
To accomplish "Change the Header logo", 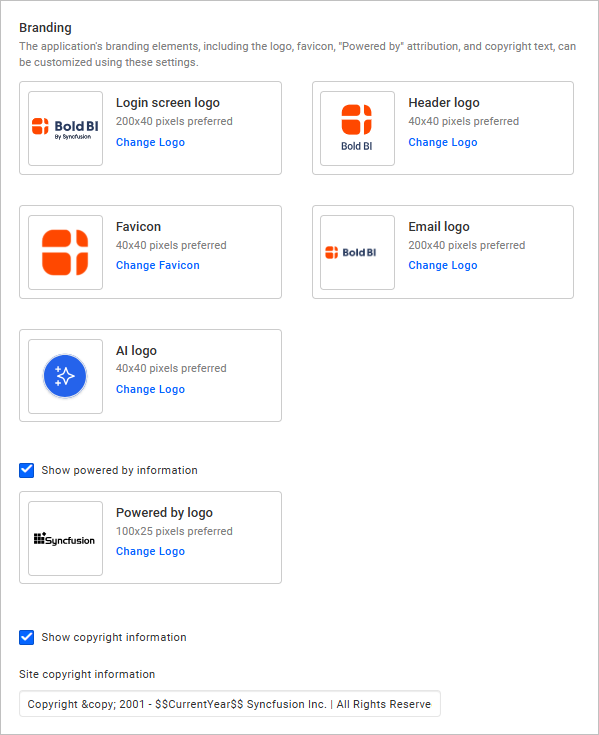I will click(443, 142).
